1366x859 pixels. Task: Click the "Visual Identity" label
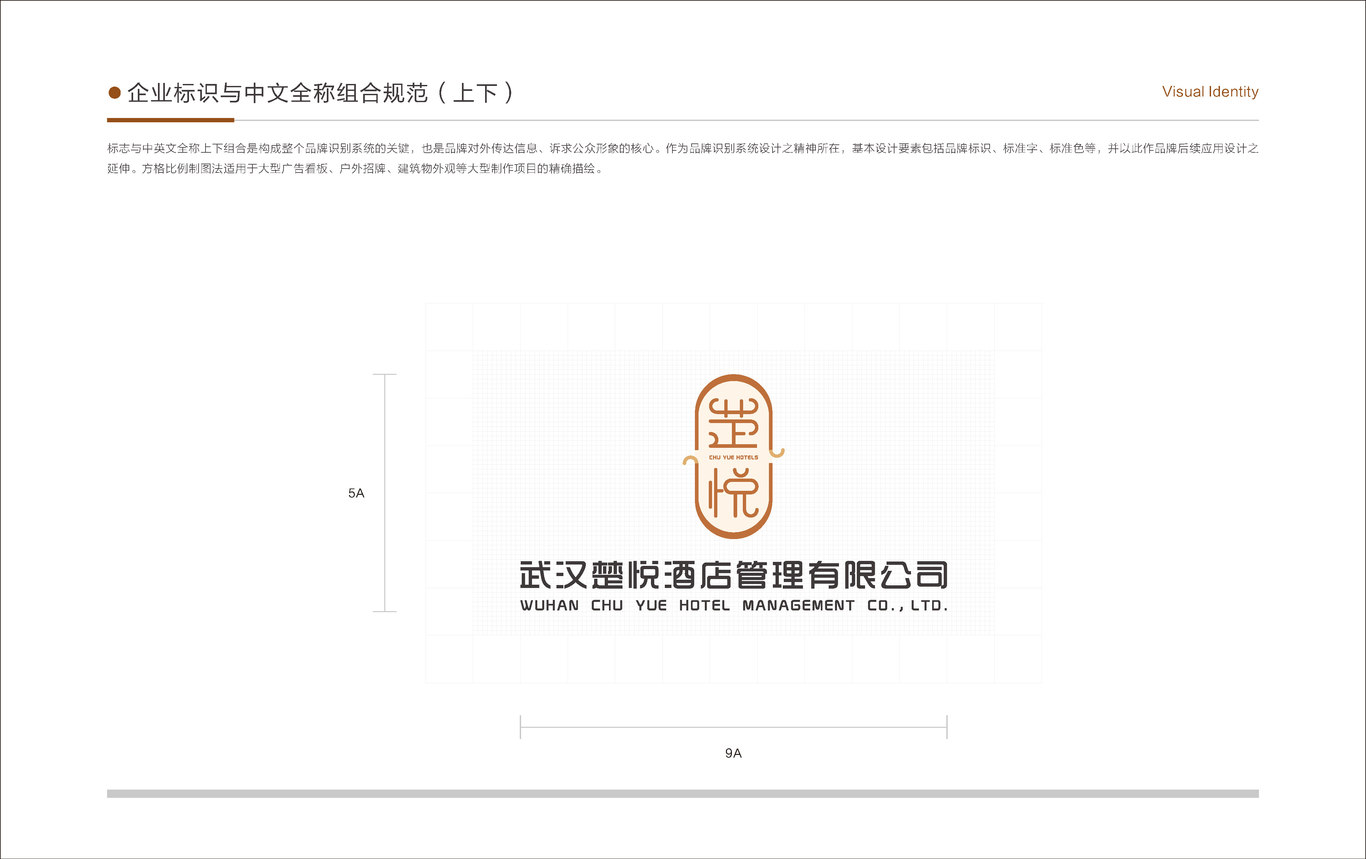[x=1210, y=92]
